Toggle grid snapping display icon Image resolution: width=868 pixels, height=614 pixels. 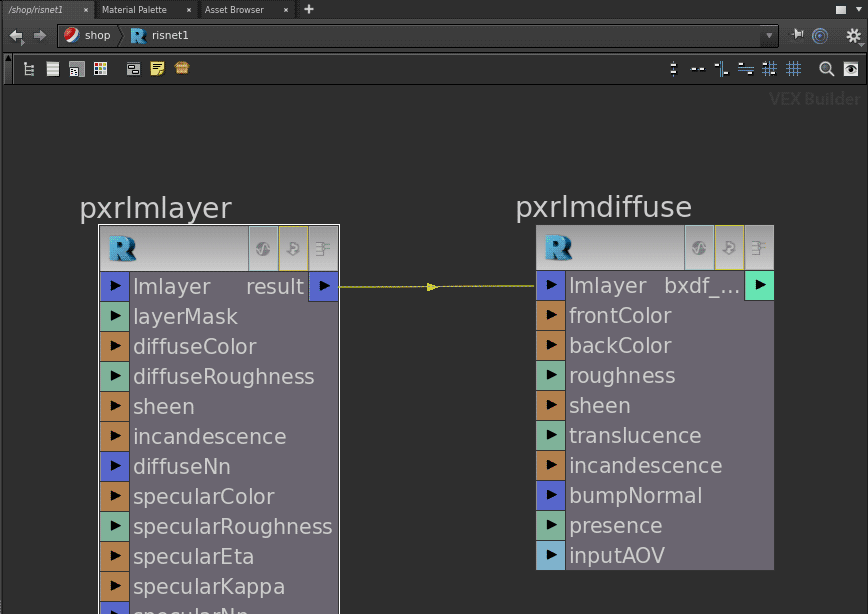coord(793,69)
